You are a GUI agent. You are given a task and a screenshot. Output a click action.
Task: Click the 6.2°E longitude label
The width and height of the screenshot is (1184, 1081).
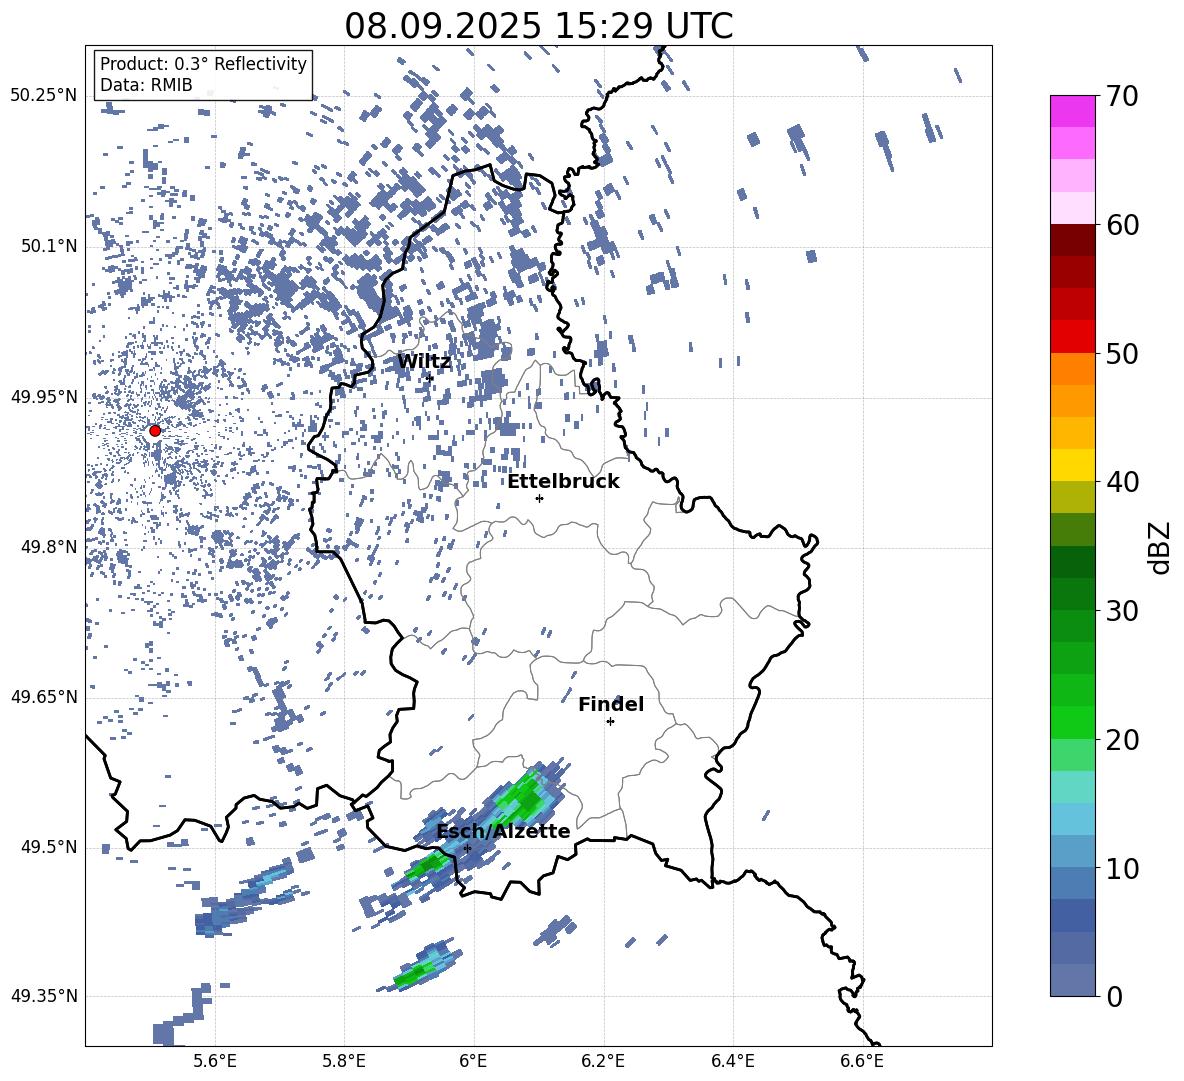(603, 1062)
